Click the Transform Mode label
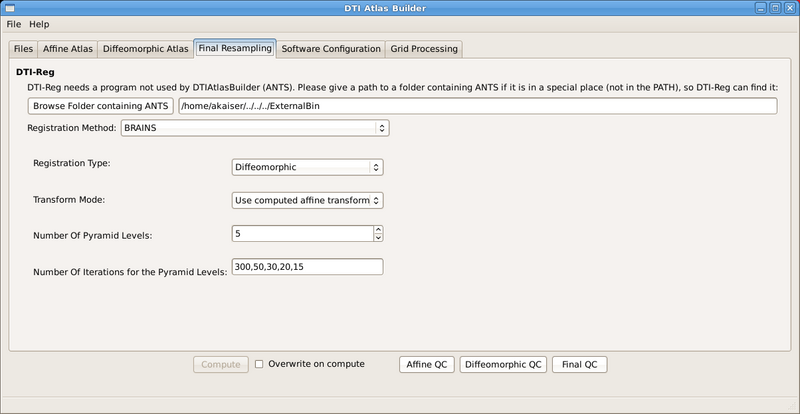This screenshot has width=800, height=414. pyautogui.click(x=69, y=200)
